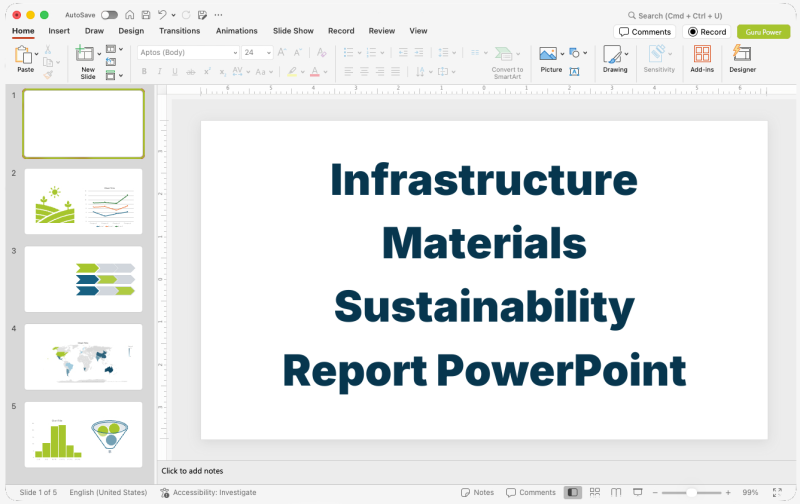Click the zoom slider handle

(691, 492)
